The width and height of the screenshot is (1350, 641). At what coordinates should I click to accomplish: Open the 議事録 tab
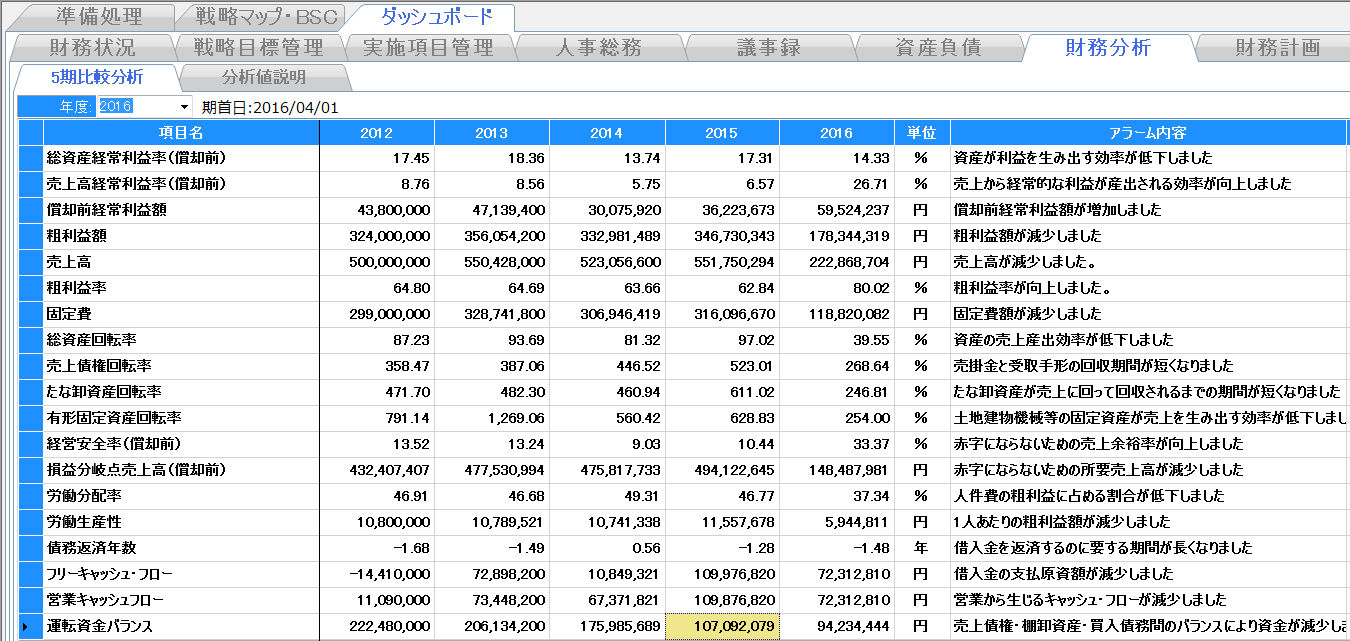click(x=768, y=48)
